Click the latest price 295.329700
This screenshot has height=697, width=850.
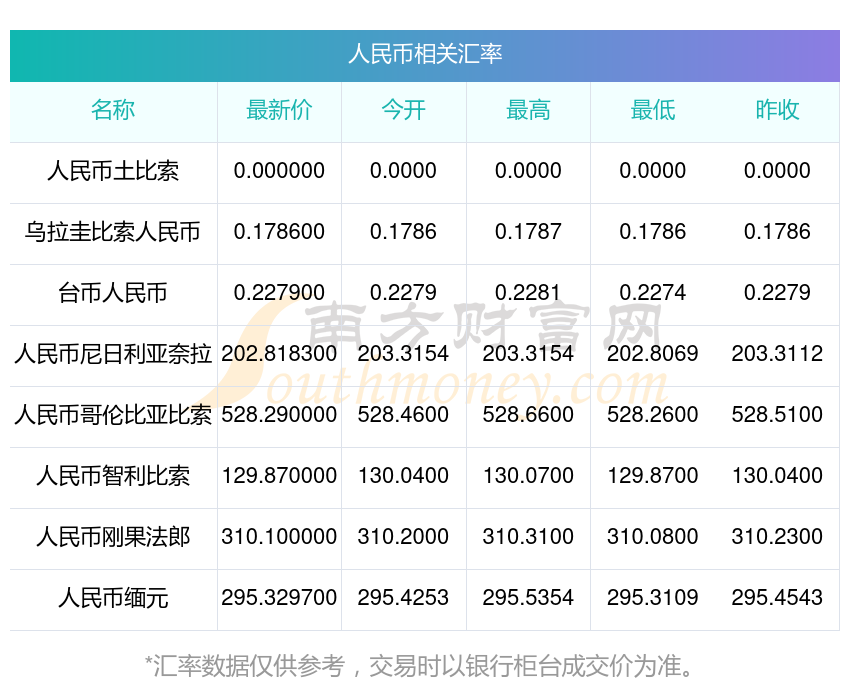pos(279,598)
